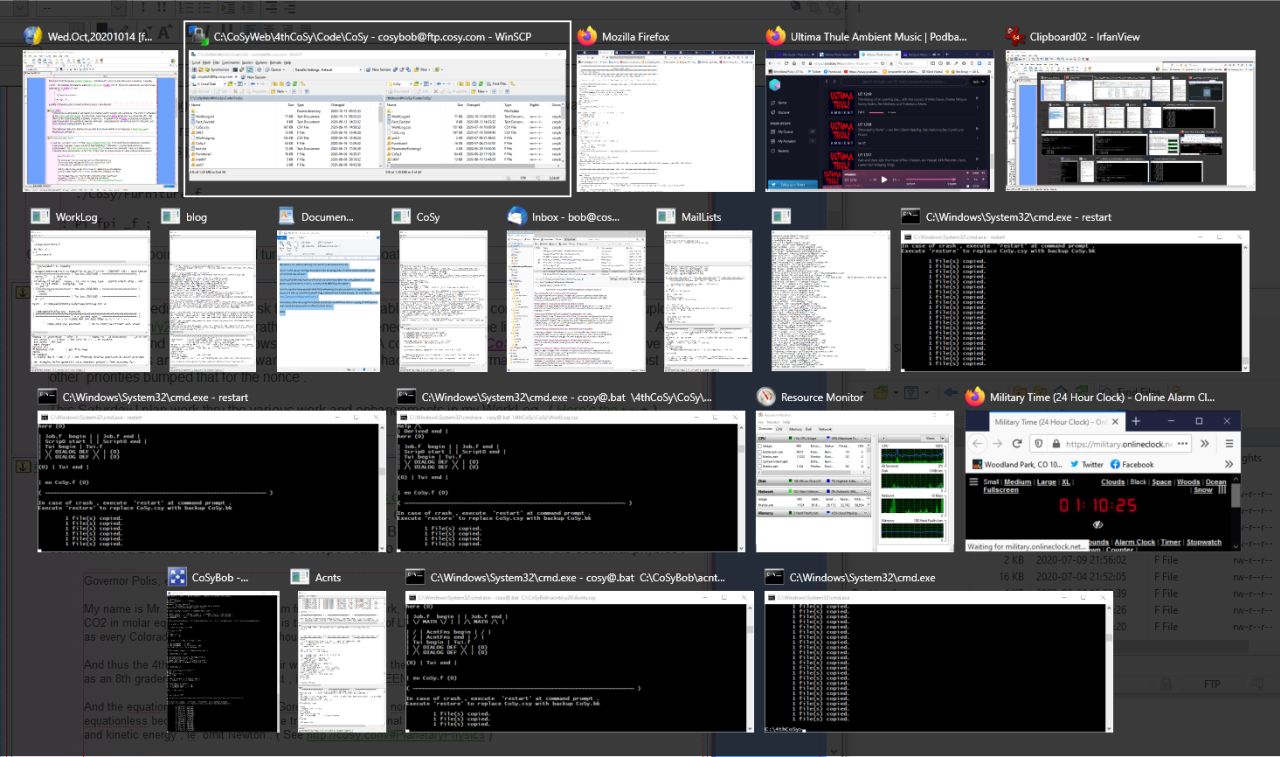The width and height of the screenshot is (1280, 757).
Task: Click the cmd icon of restart window beside untitled window
Action: [x=910, y=216]
